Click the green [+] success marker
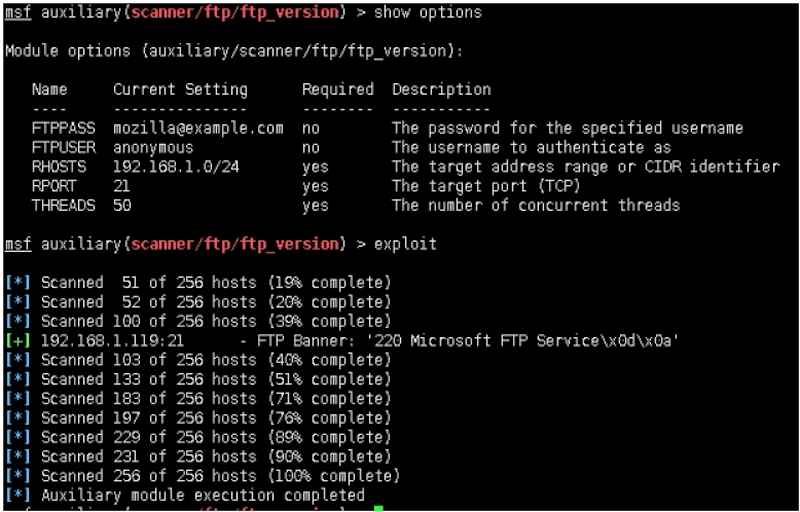 (18, 341)
